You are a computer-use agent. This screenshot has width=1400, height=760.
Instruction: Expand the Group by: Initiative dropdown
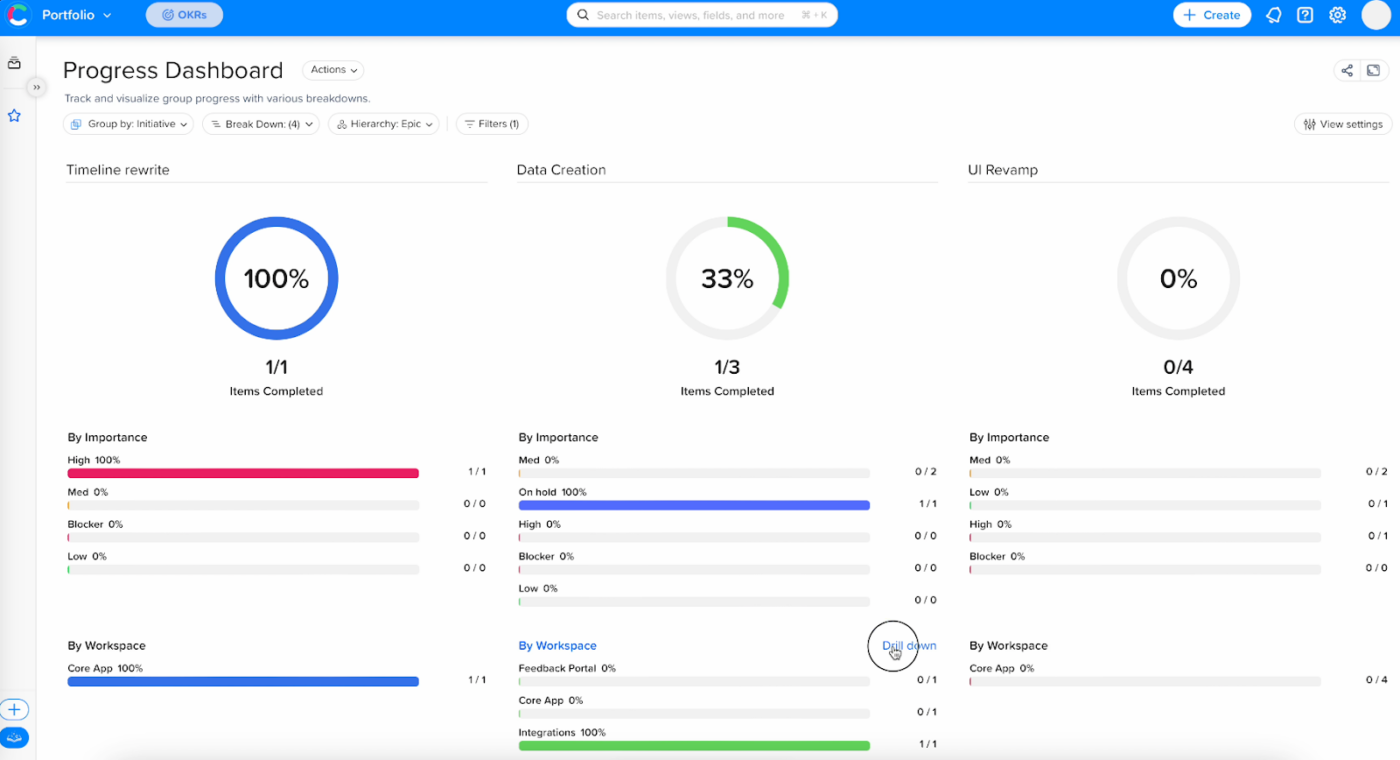tap(128, 124)
